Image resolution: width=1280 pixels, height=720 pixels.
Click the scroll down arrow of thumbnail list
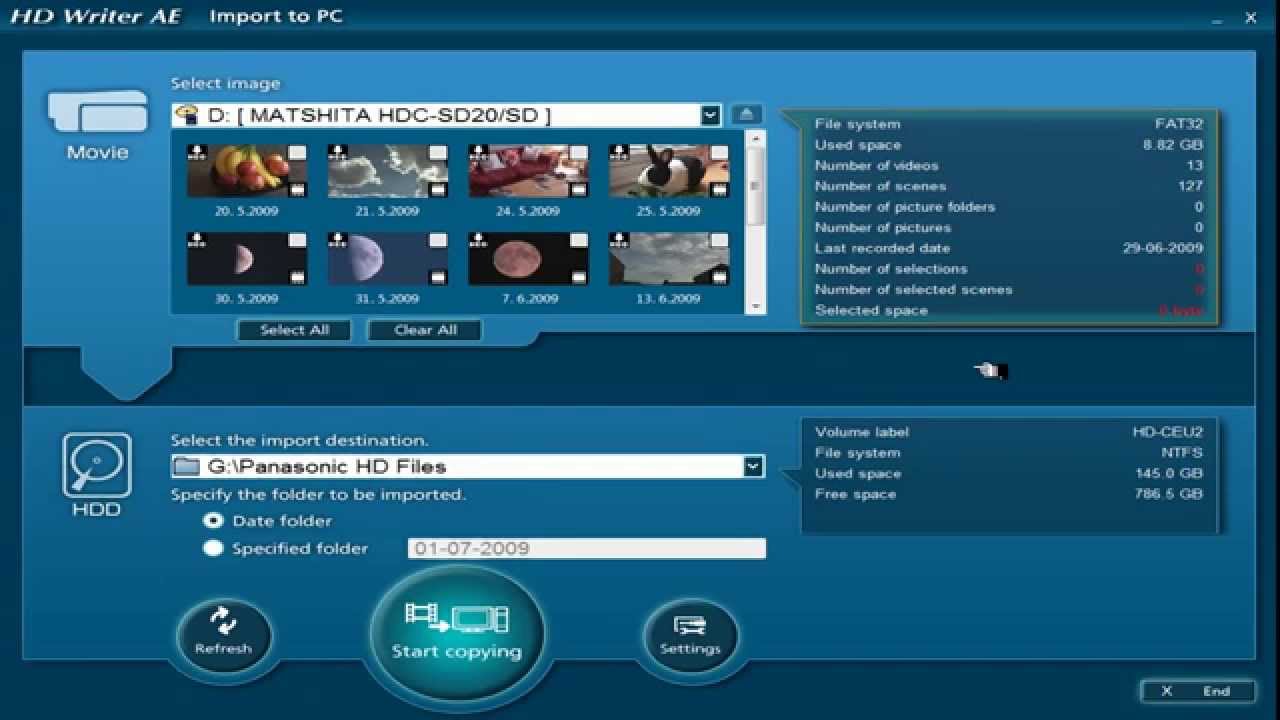[756, 306]
